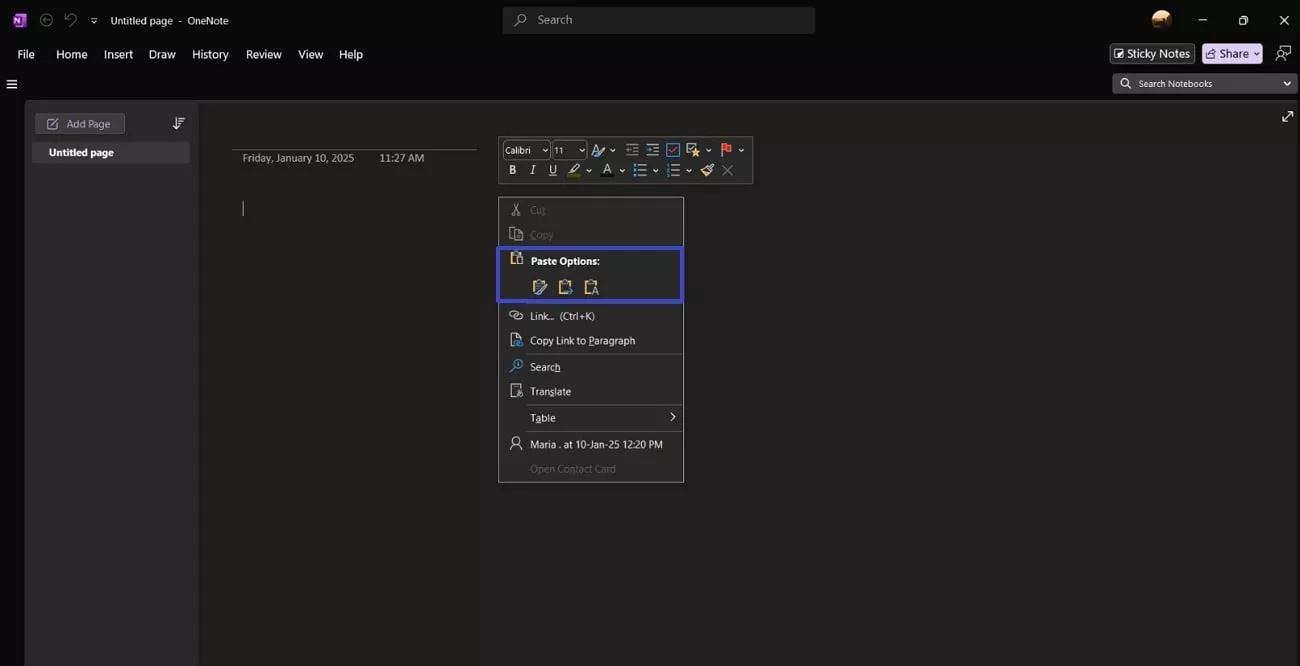1300x666 pixels.
Task: Open Sticky Notes
Action: pyautogui.click(x=1152, y=54)
